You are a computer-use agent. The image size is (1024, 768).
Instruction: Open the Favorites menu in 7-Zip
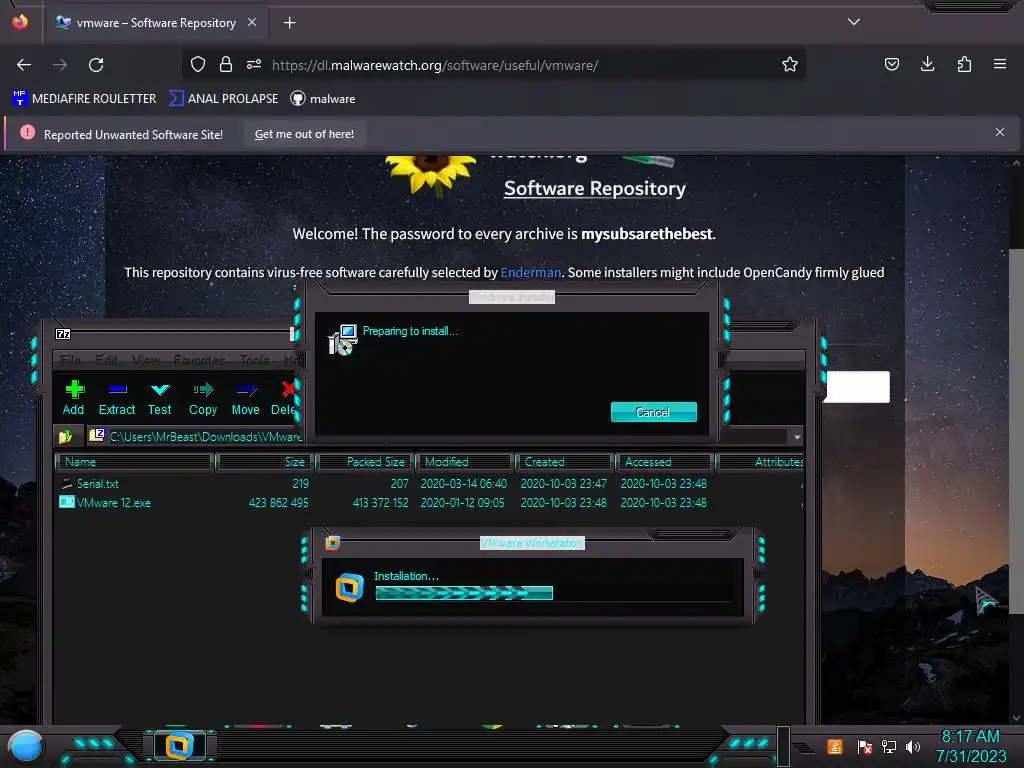(x=199, y=360)
